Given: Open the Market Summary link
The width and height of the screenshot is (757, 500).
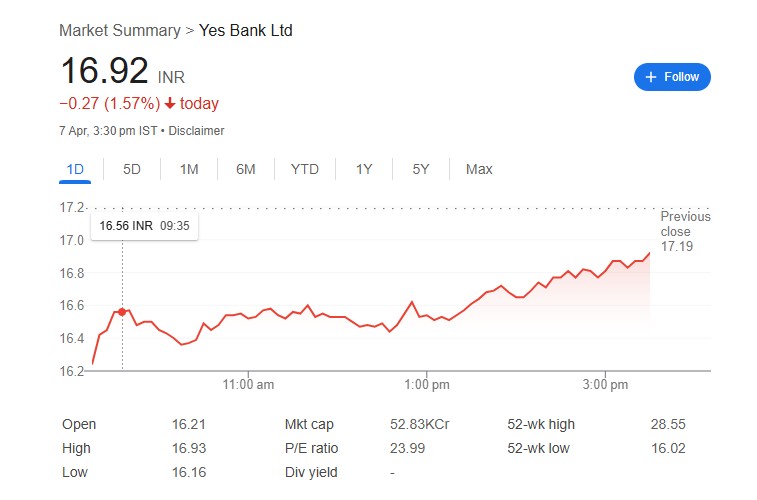Looking at the screenshot, I should 120,30.
